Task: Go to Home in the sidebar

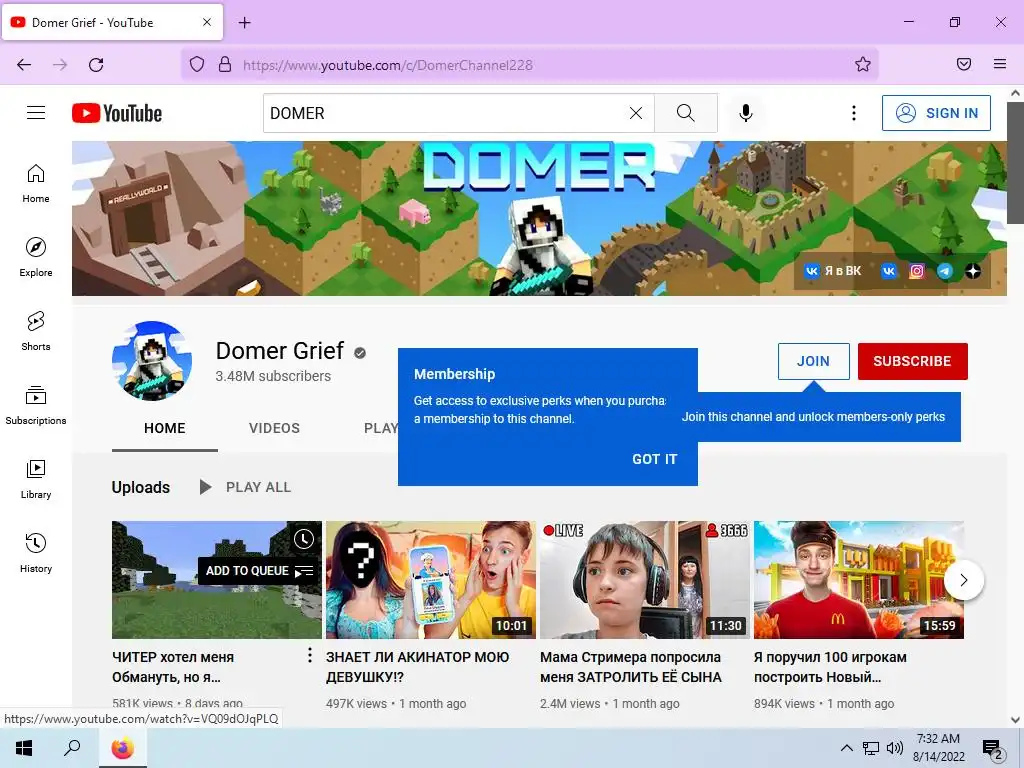Action: pyautogui.click(x=36, y=184)
